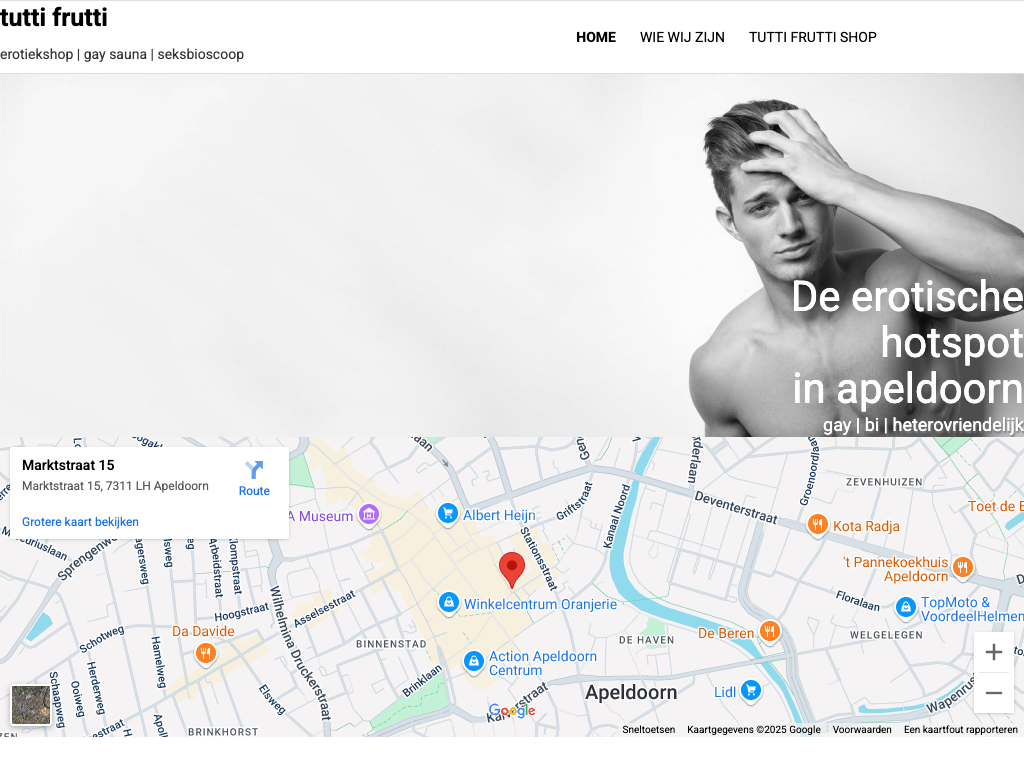Zoom out the map with minus button
Screen dimensions: 1024x768
tap(993, 693)
